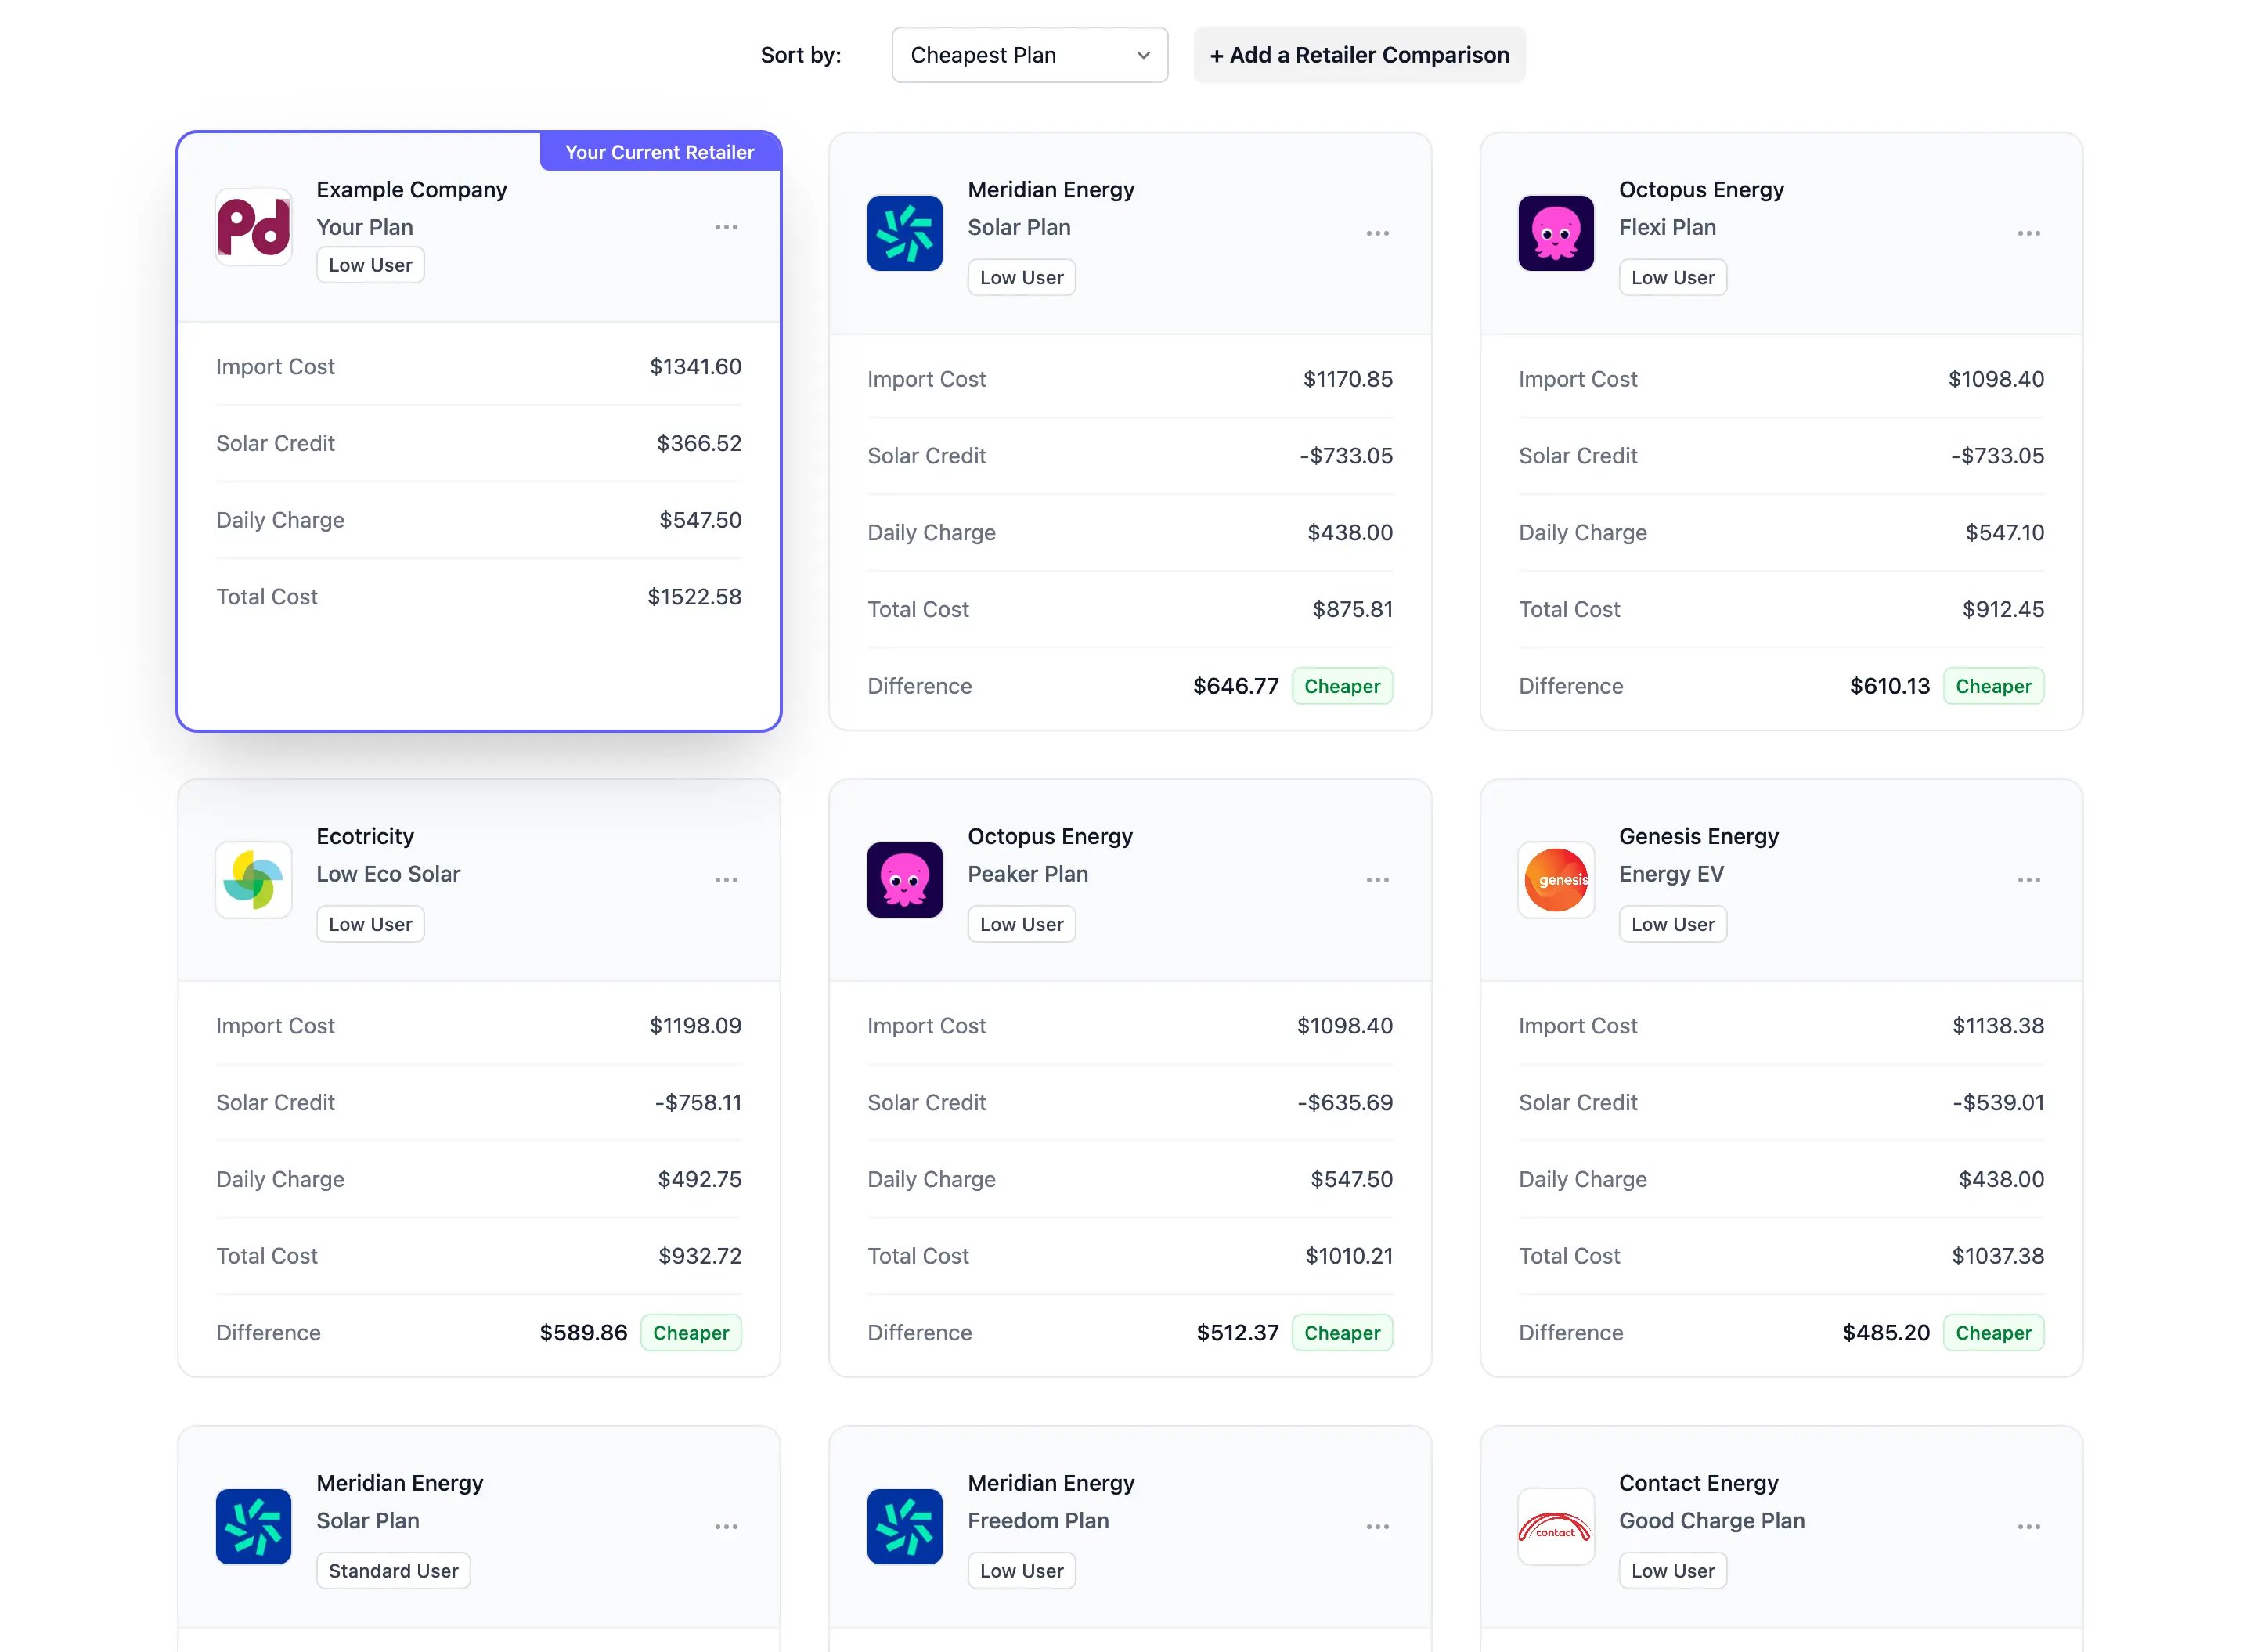Open three-dot menu on Octopus Flexi Plan

pos(2028,233)
